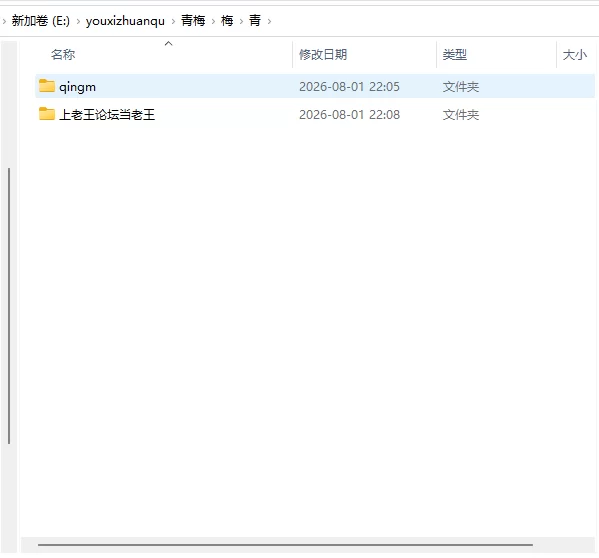This screenshot has width=599, height=558.
Task: Sort by 类型 column header
Action: [x=455, y=55]
